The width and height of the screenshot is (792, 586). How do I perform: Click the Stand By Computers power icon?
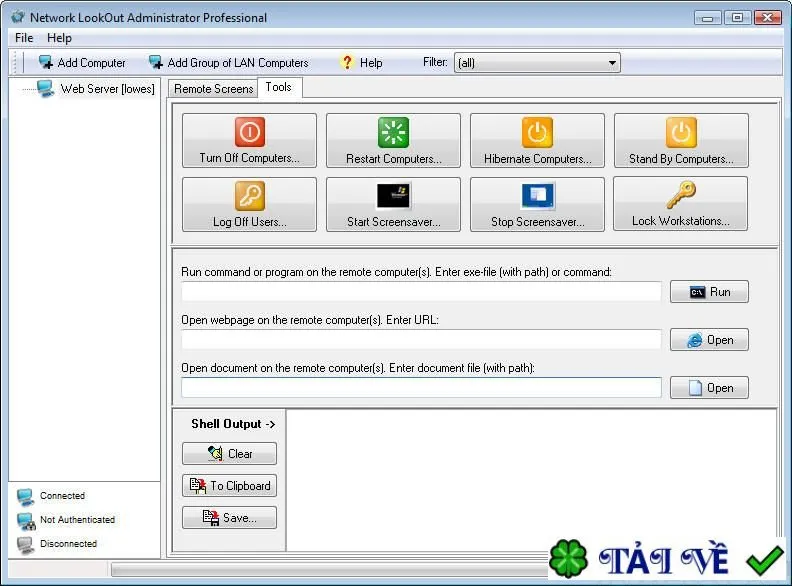681,132
